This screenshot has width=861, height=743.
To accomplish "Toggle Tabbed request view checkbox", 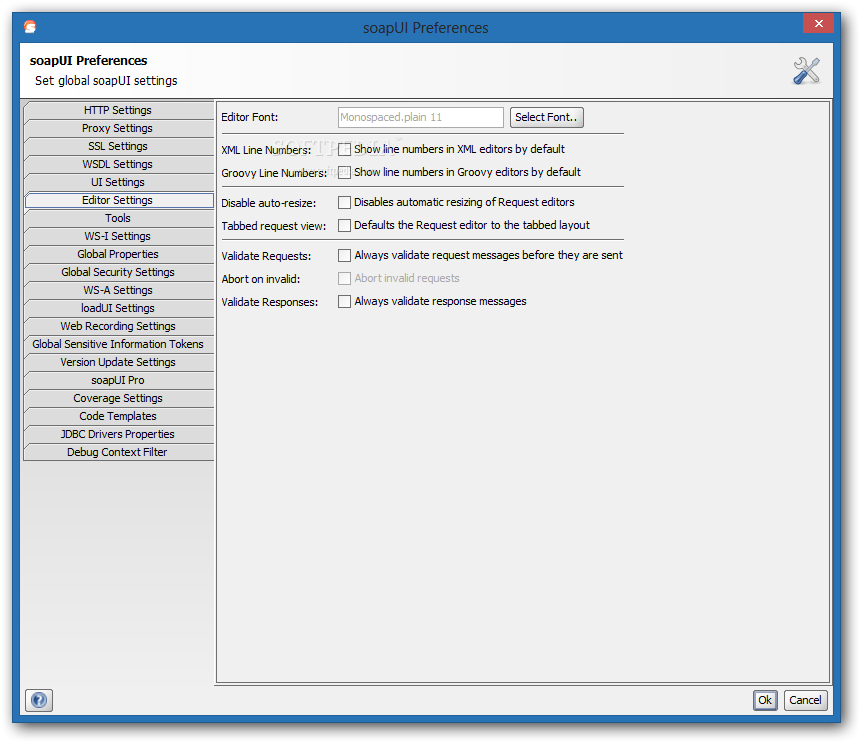I will 344,226.
